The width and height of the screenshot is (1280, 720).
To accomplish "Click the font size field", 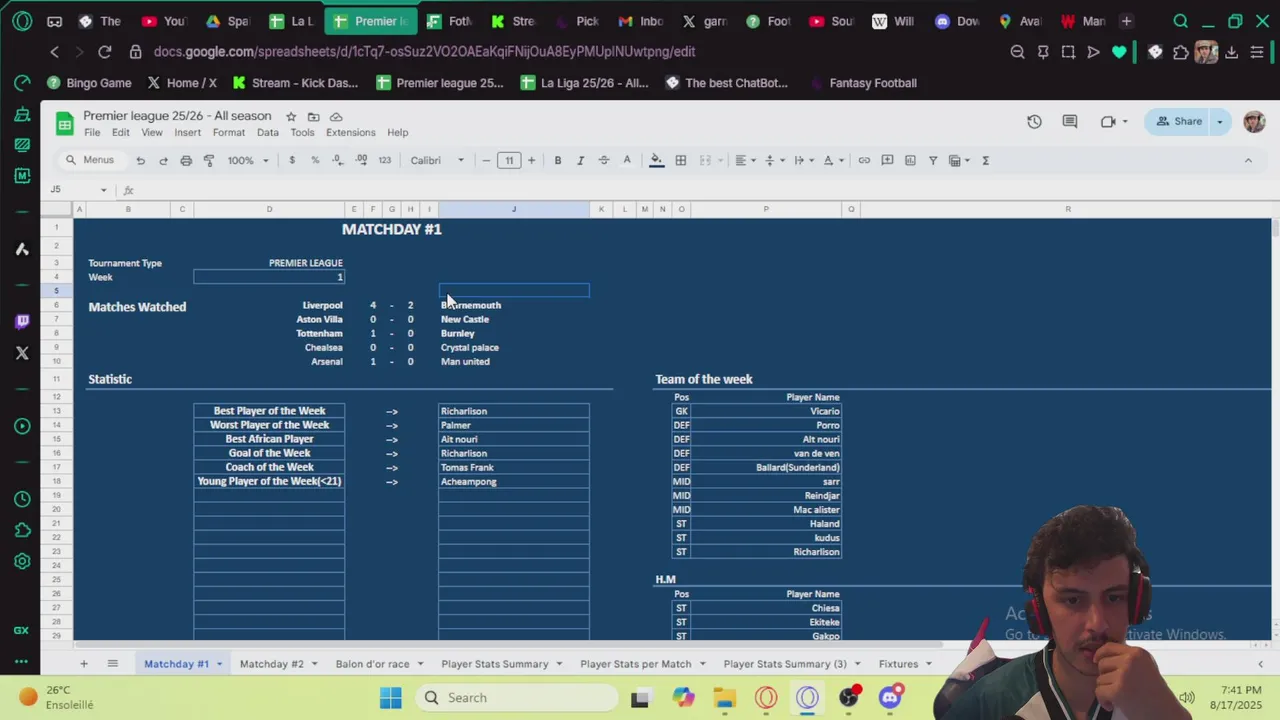I will (x=509, y=160).
